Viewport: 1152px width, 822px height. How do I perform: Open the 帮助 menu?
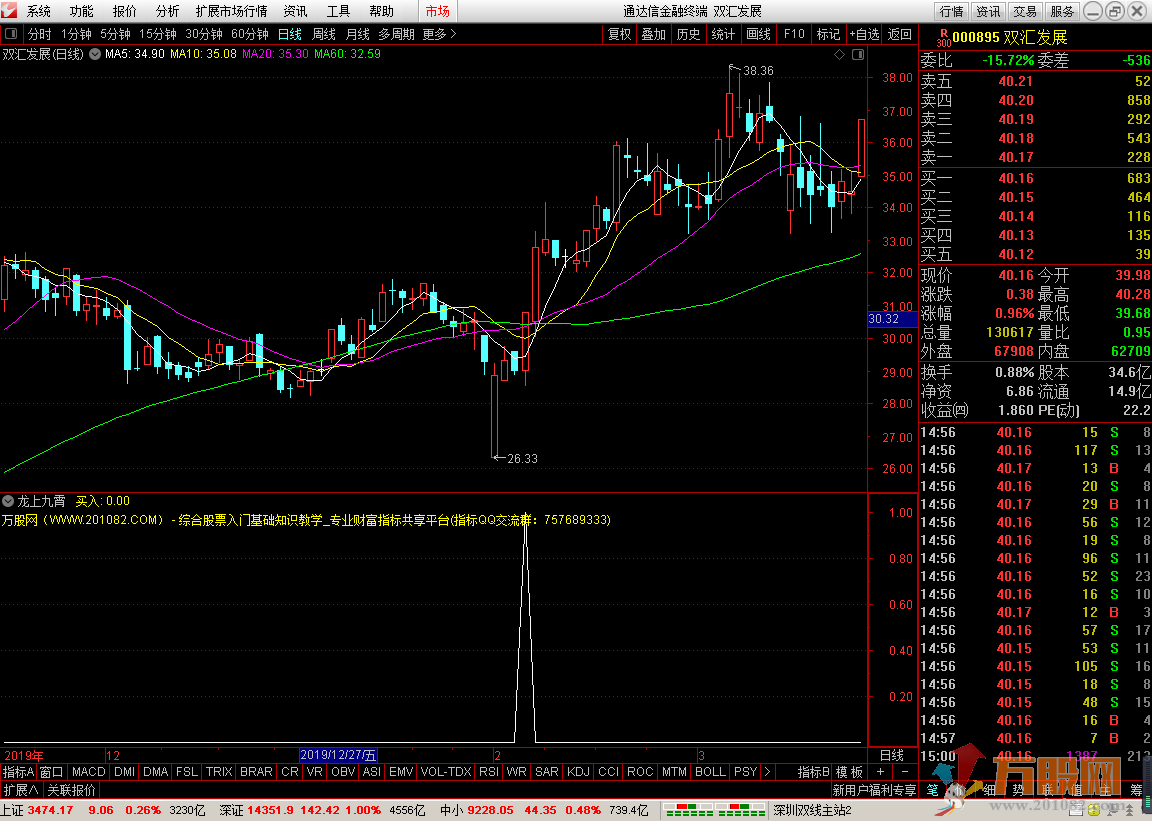[381, 11]
